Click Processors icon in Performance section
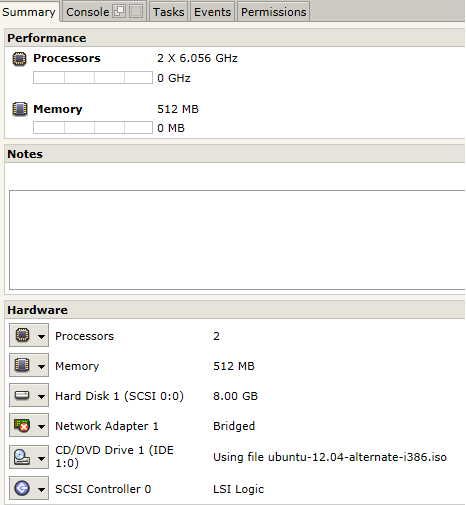Viewport: 466px width, 505px height. [19, 59]
